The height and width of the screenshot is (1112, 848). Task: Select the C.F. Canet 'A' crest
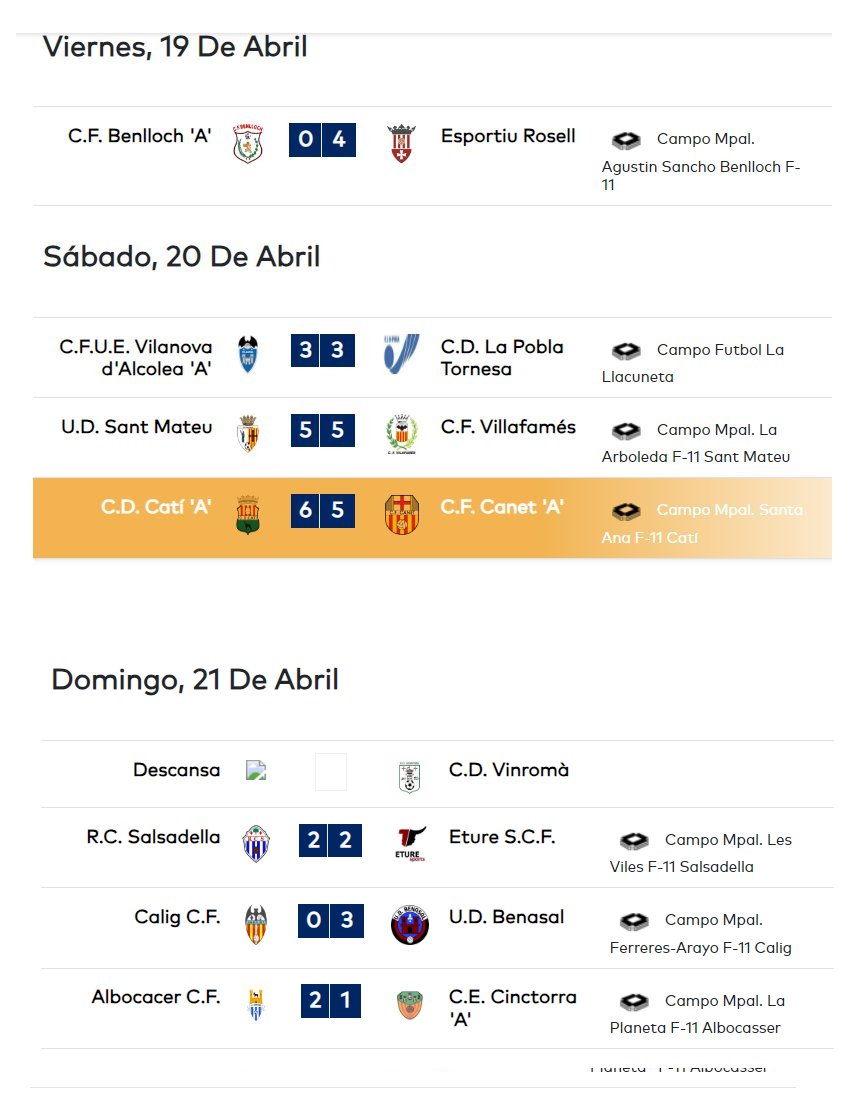402,514
